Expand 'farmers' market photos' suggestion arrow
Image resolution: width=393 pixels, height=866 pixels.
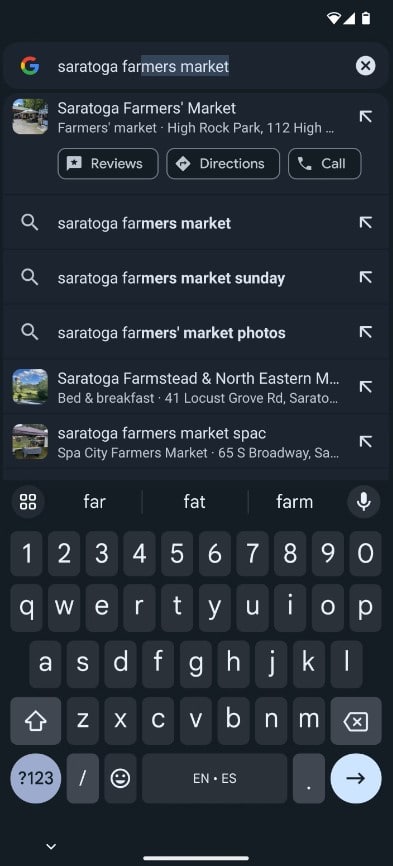[365, 332]
